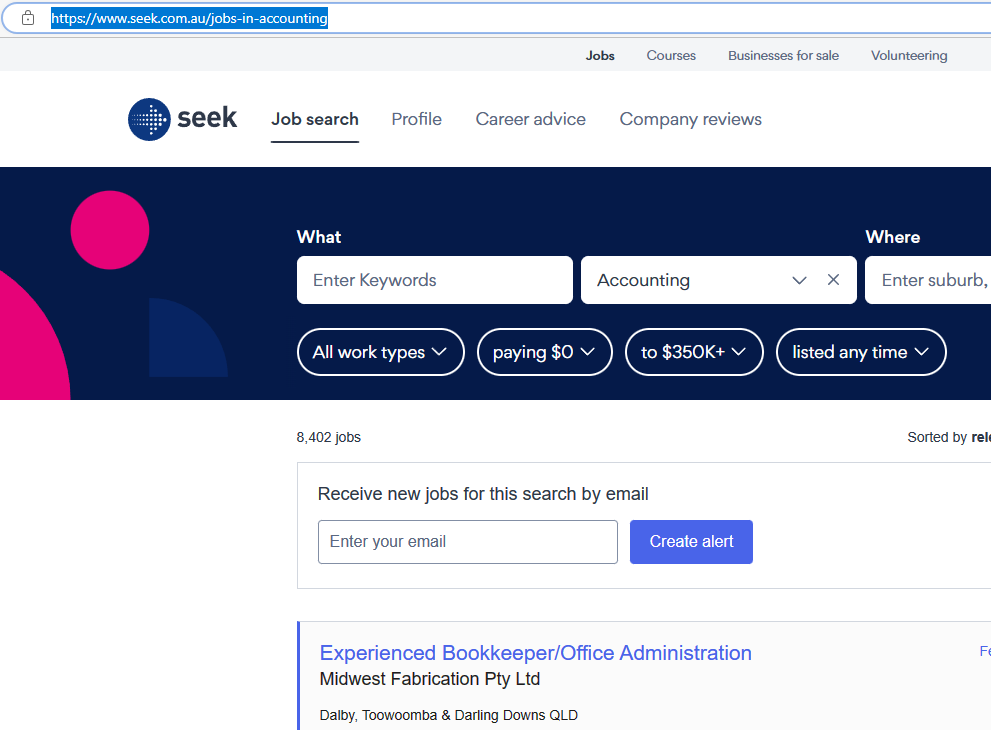This screenshot has height=730, width=991.
Task: Click the Sorted by label
Action: [937, 437]
